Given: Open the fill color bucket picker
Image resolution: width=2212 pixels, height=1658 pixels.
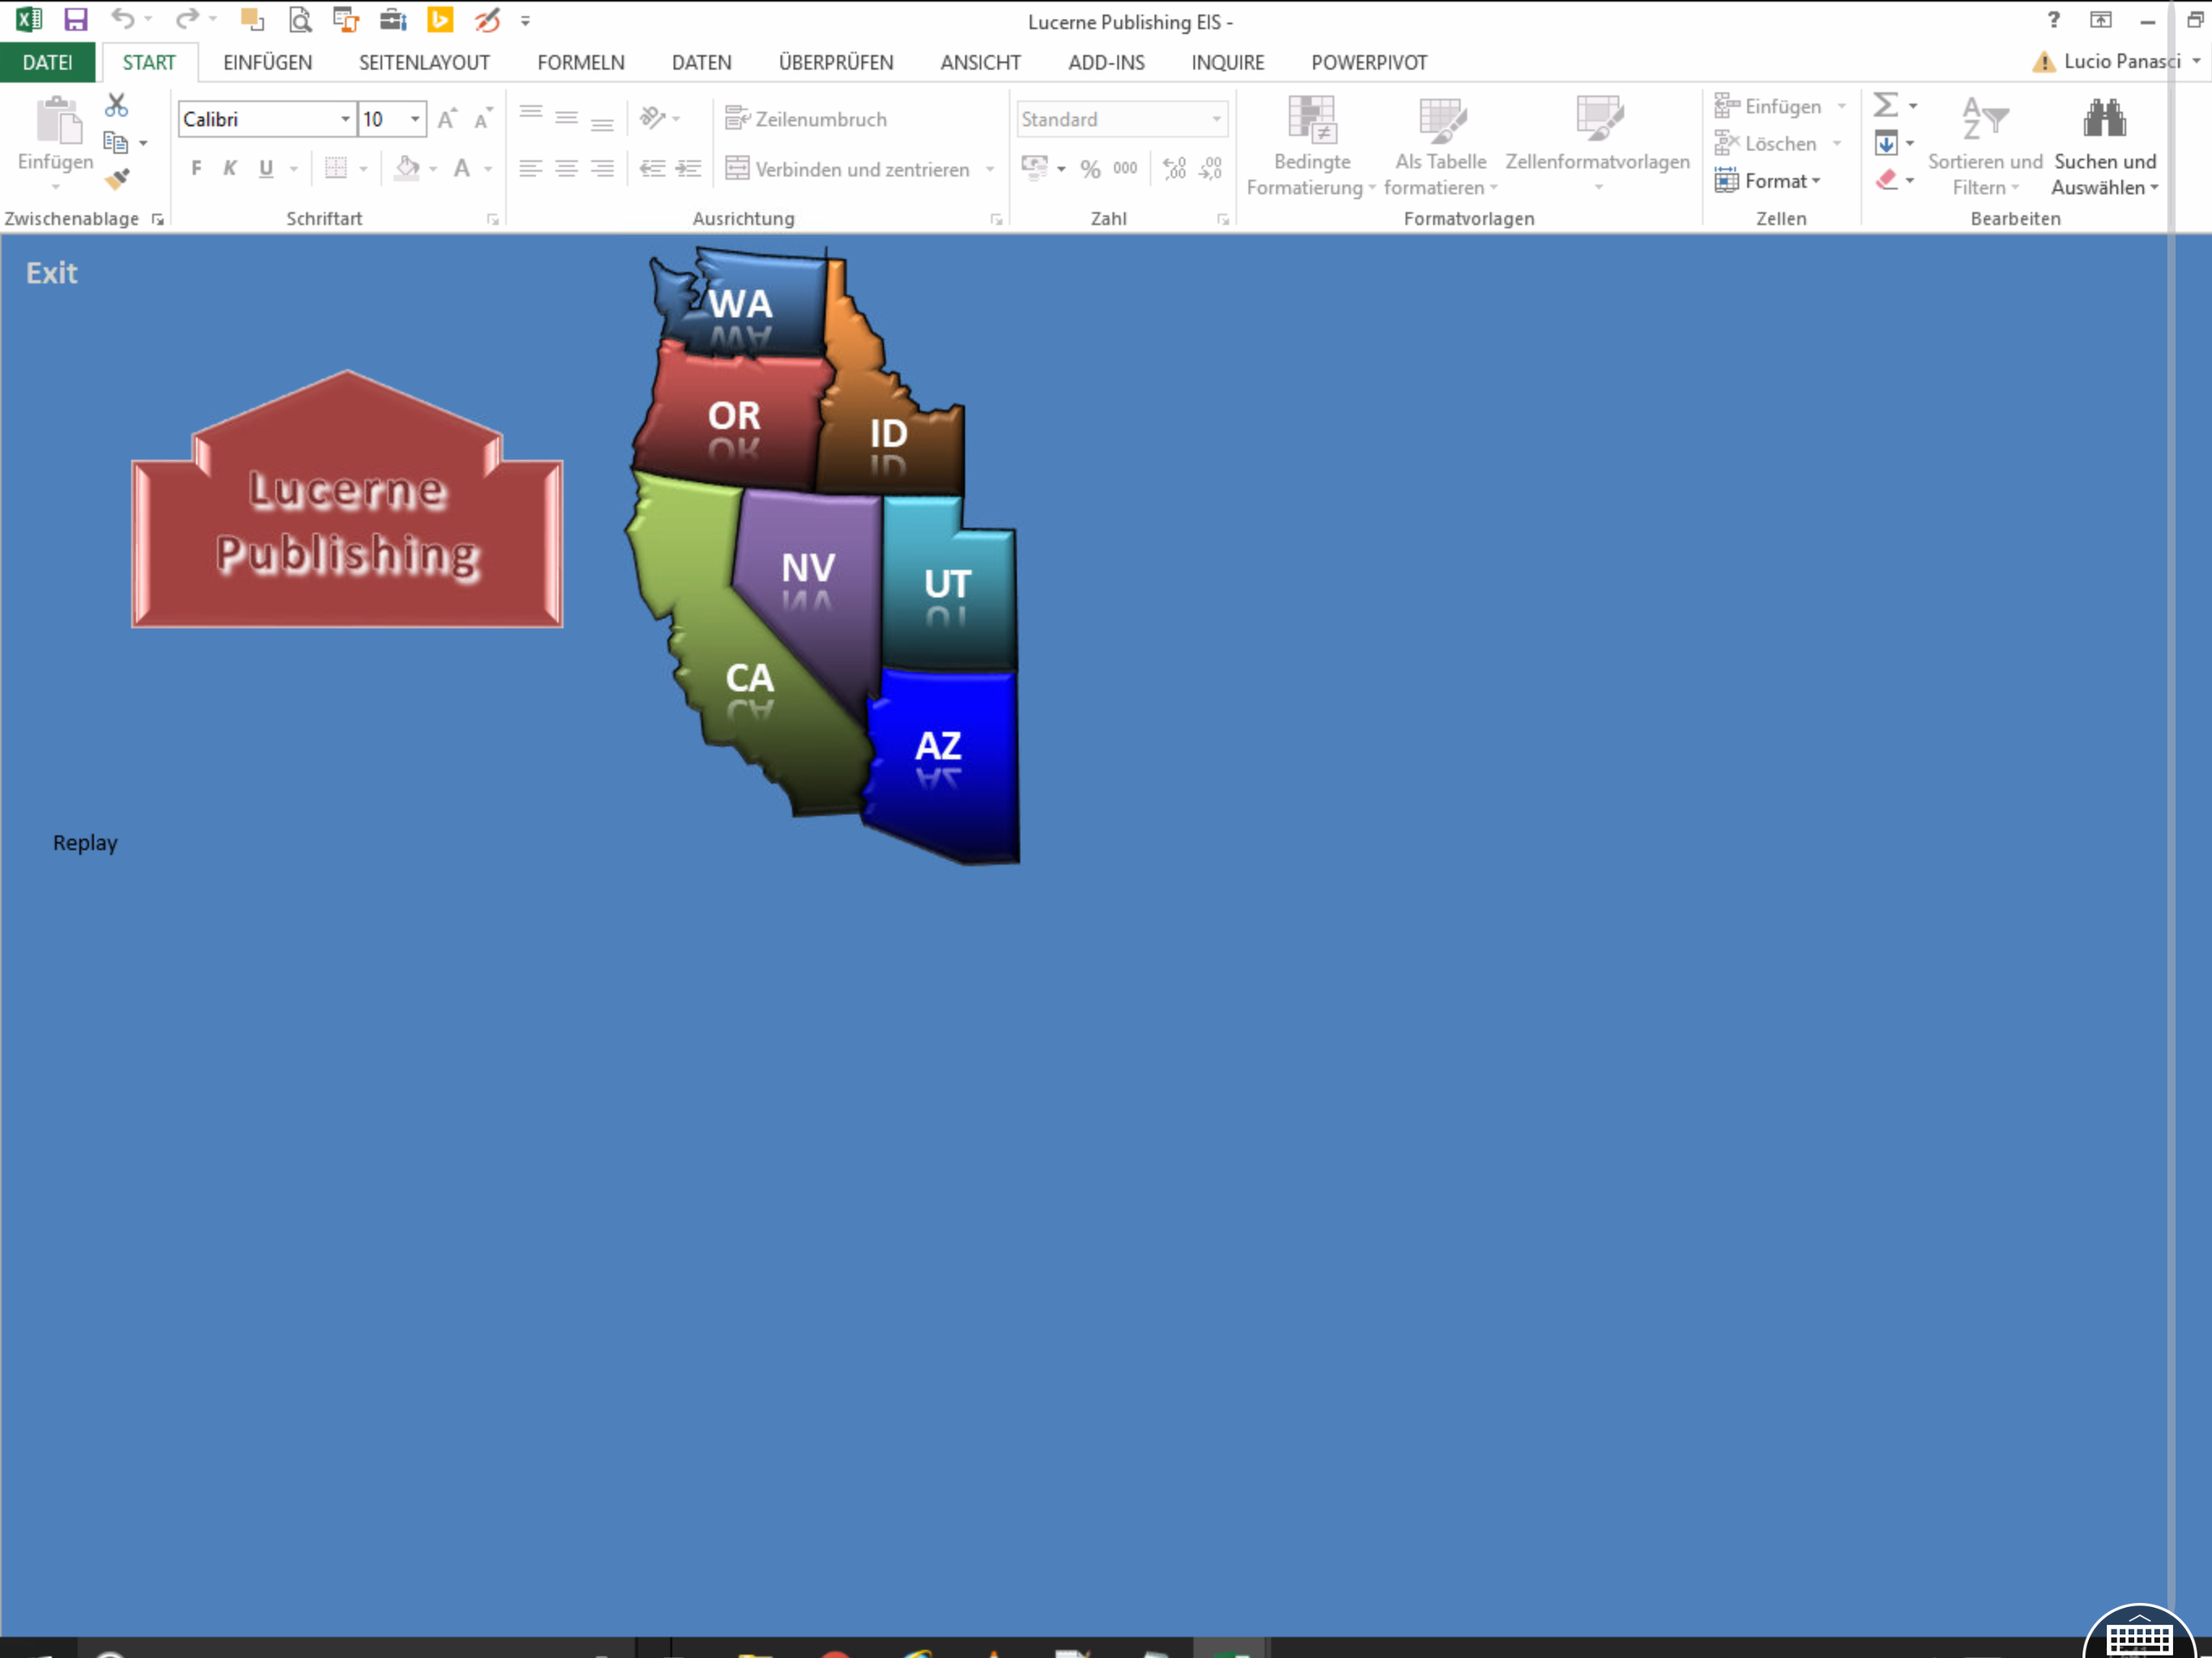Looking at the screenshot, I should tap(407, 168).
